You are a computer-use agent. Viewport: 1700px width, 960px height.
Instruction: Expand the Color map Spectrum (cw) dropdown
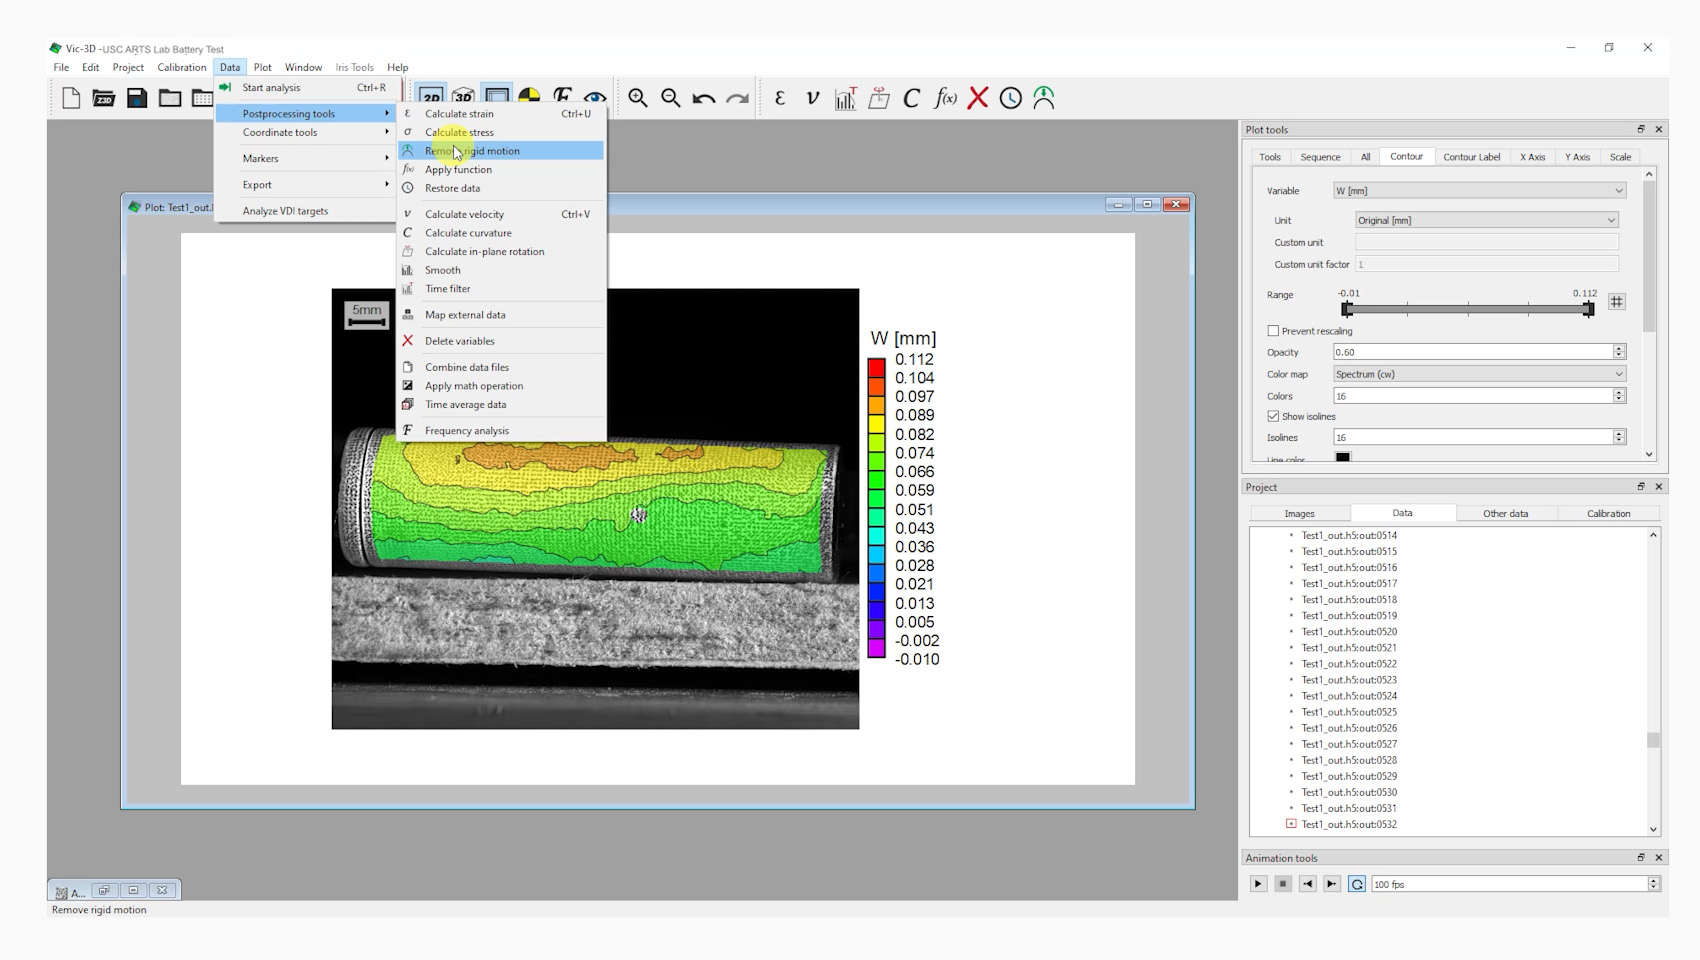click(x=1479, y=374)
